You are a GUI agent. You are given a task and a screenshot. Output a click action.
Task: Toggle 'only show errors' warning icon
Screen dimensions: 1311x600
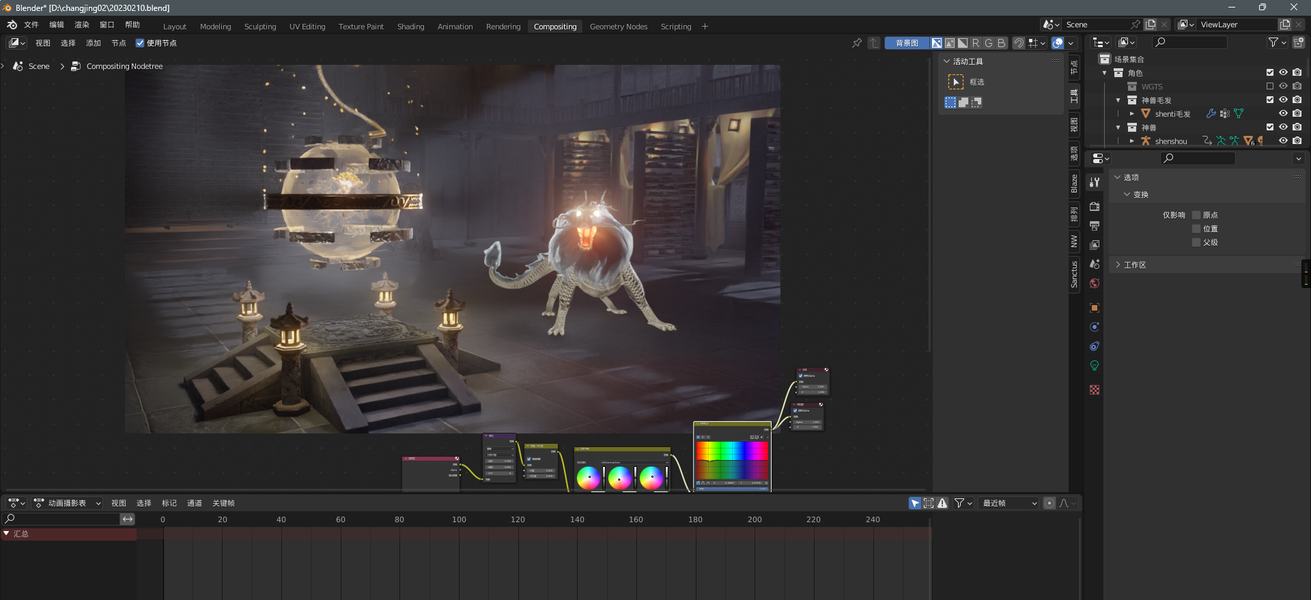pos(942,503)
